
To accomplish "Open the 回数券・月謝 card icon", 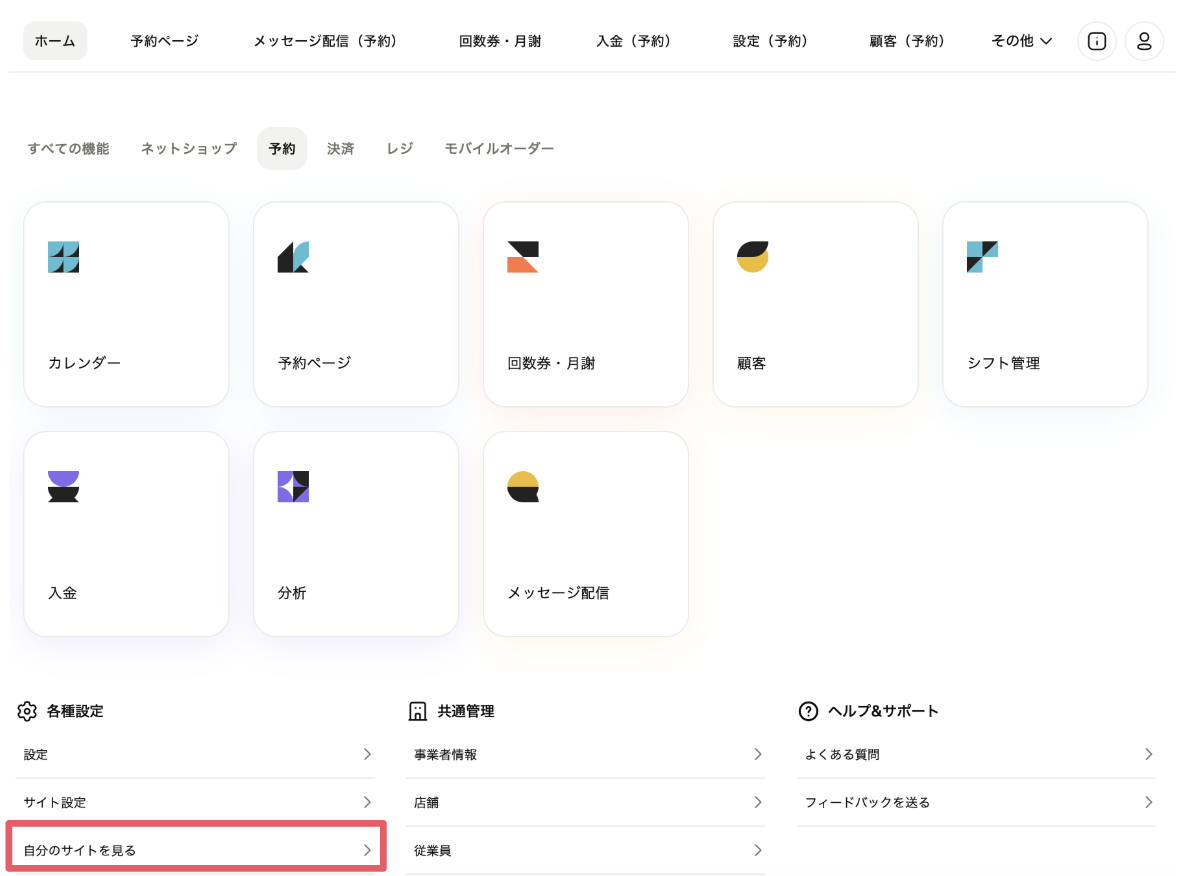I will tap(523, 257).
